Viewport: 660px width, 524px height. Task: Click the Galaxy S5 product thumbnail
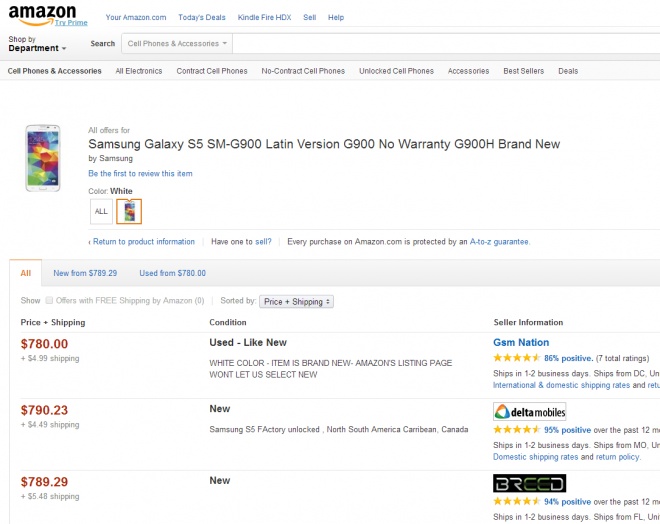(x=43, y=158)
